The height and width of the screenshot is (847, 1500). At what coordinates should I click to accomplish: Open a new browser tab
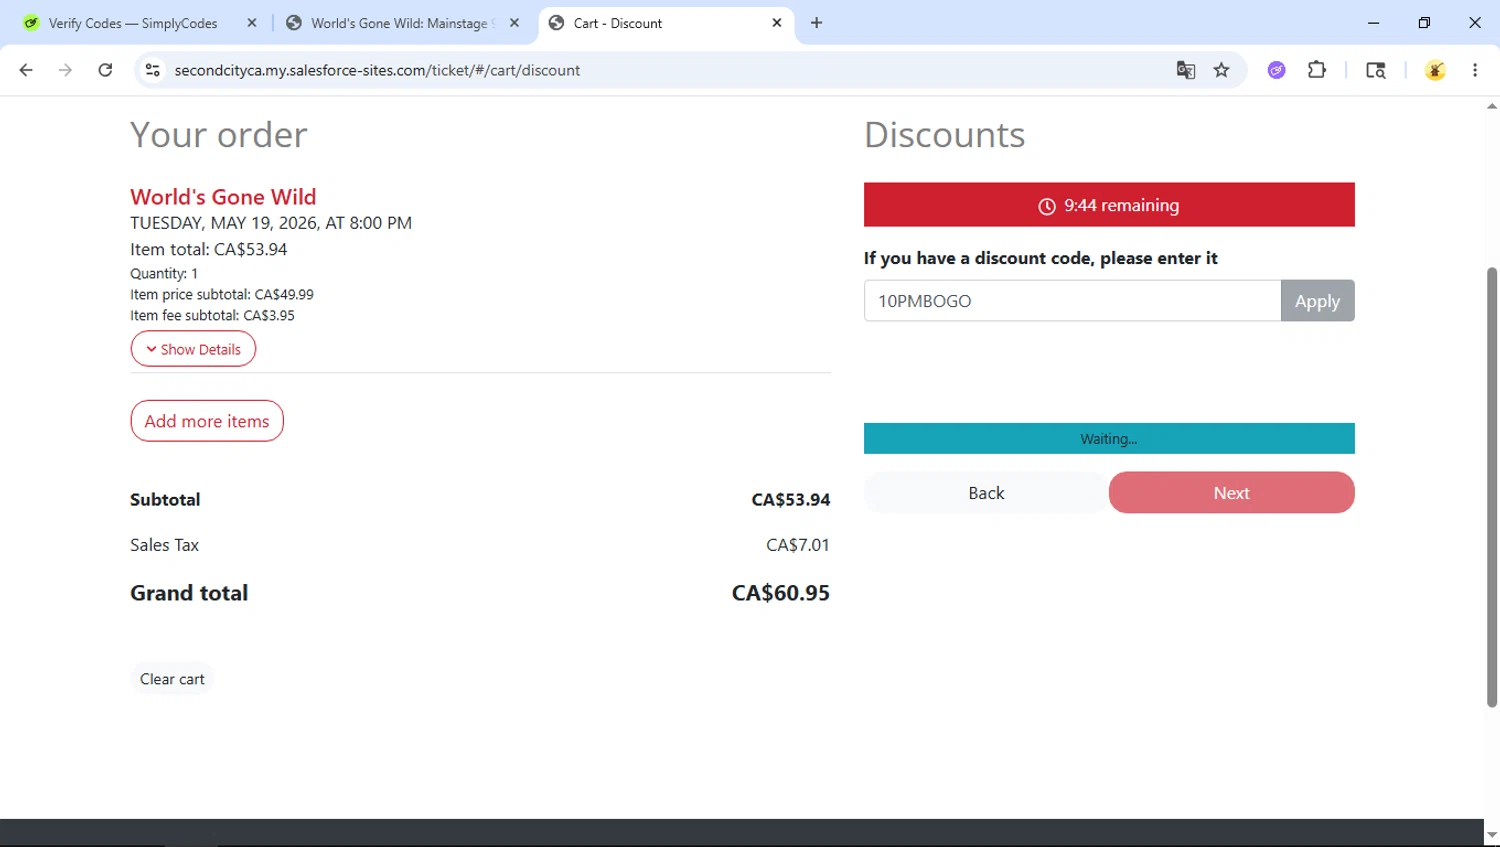click(x=817, y=23)
